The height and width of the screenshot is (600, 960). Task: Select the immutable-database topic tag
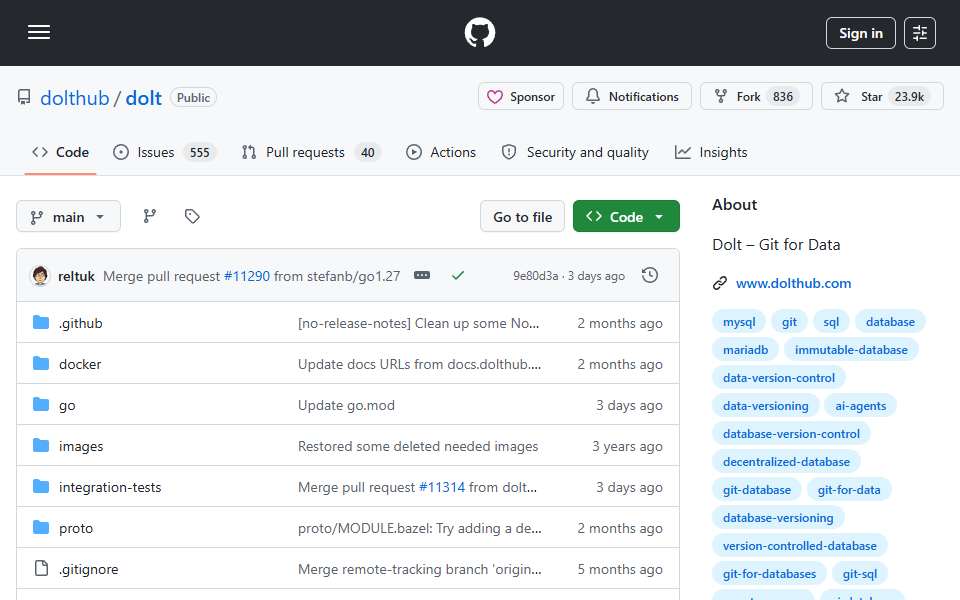click(851, 350)
